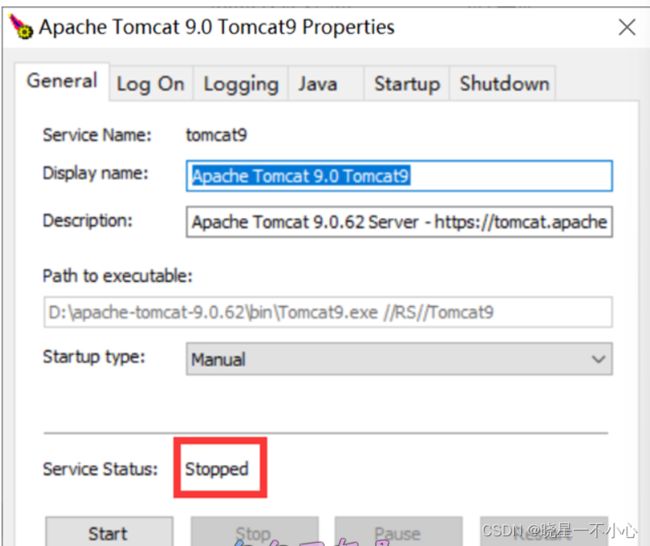
Task: Click the greyed-out Stop button
Action: [x=255, y=531]
